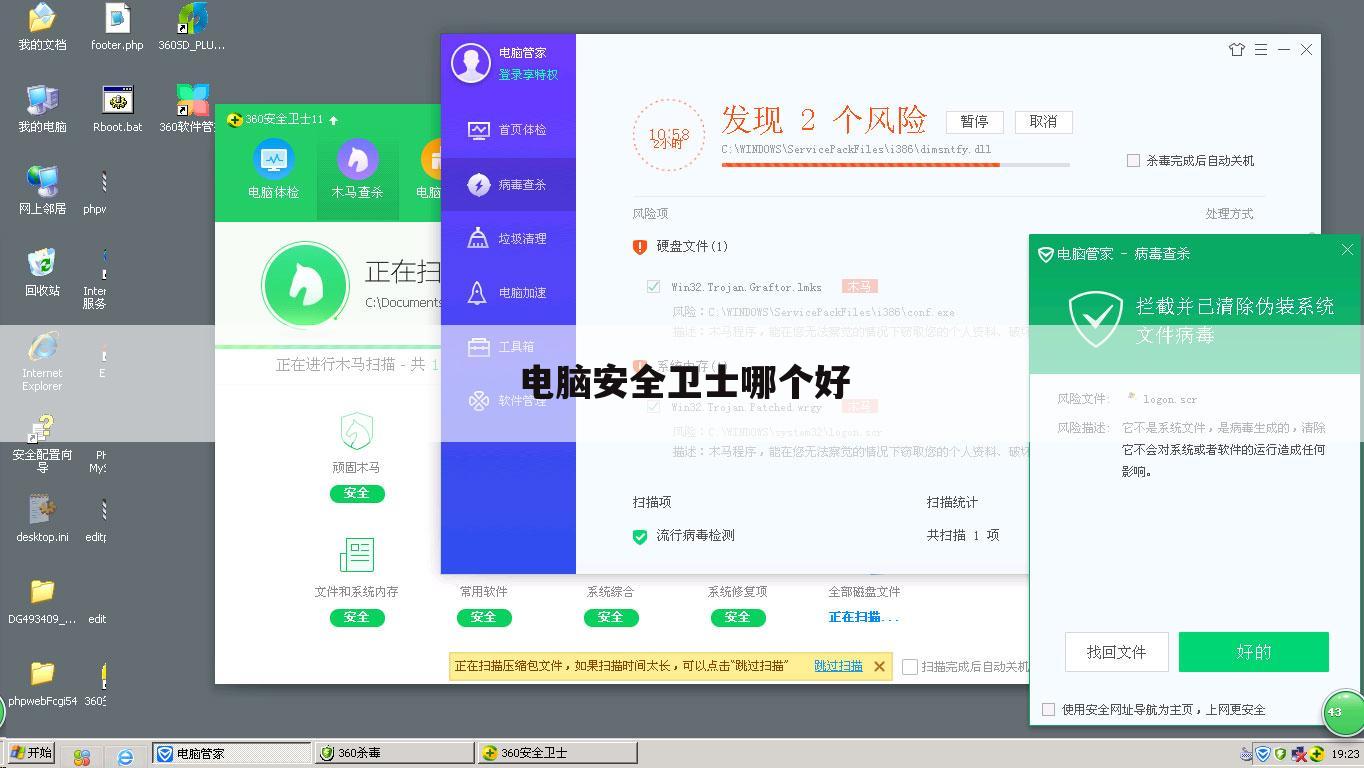The image size is (1364, 768).
Task: Switch to 360安全卫士 taskbar button
Action: [x=557, y=753]
